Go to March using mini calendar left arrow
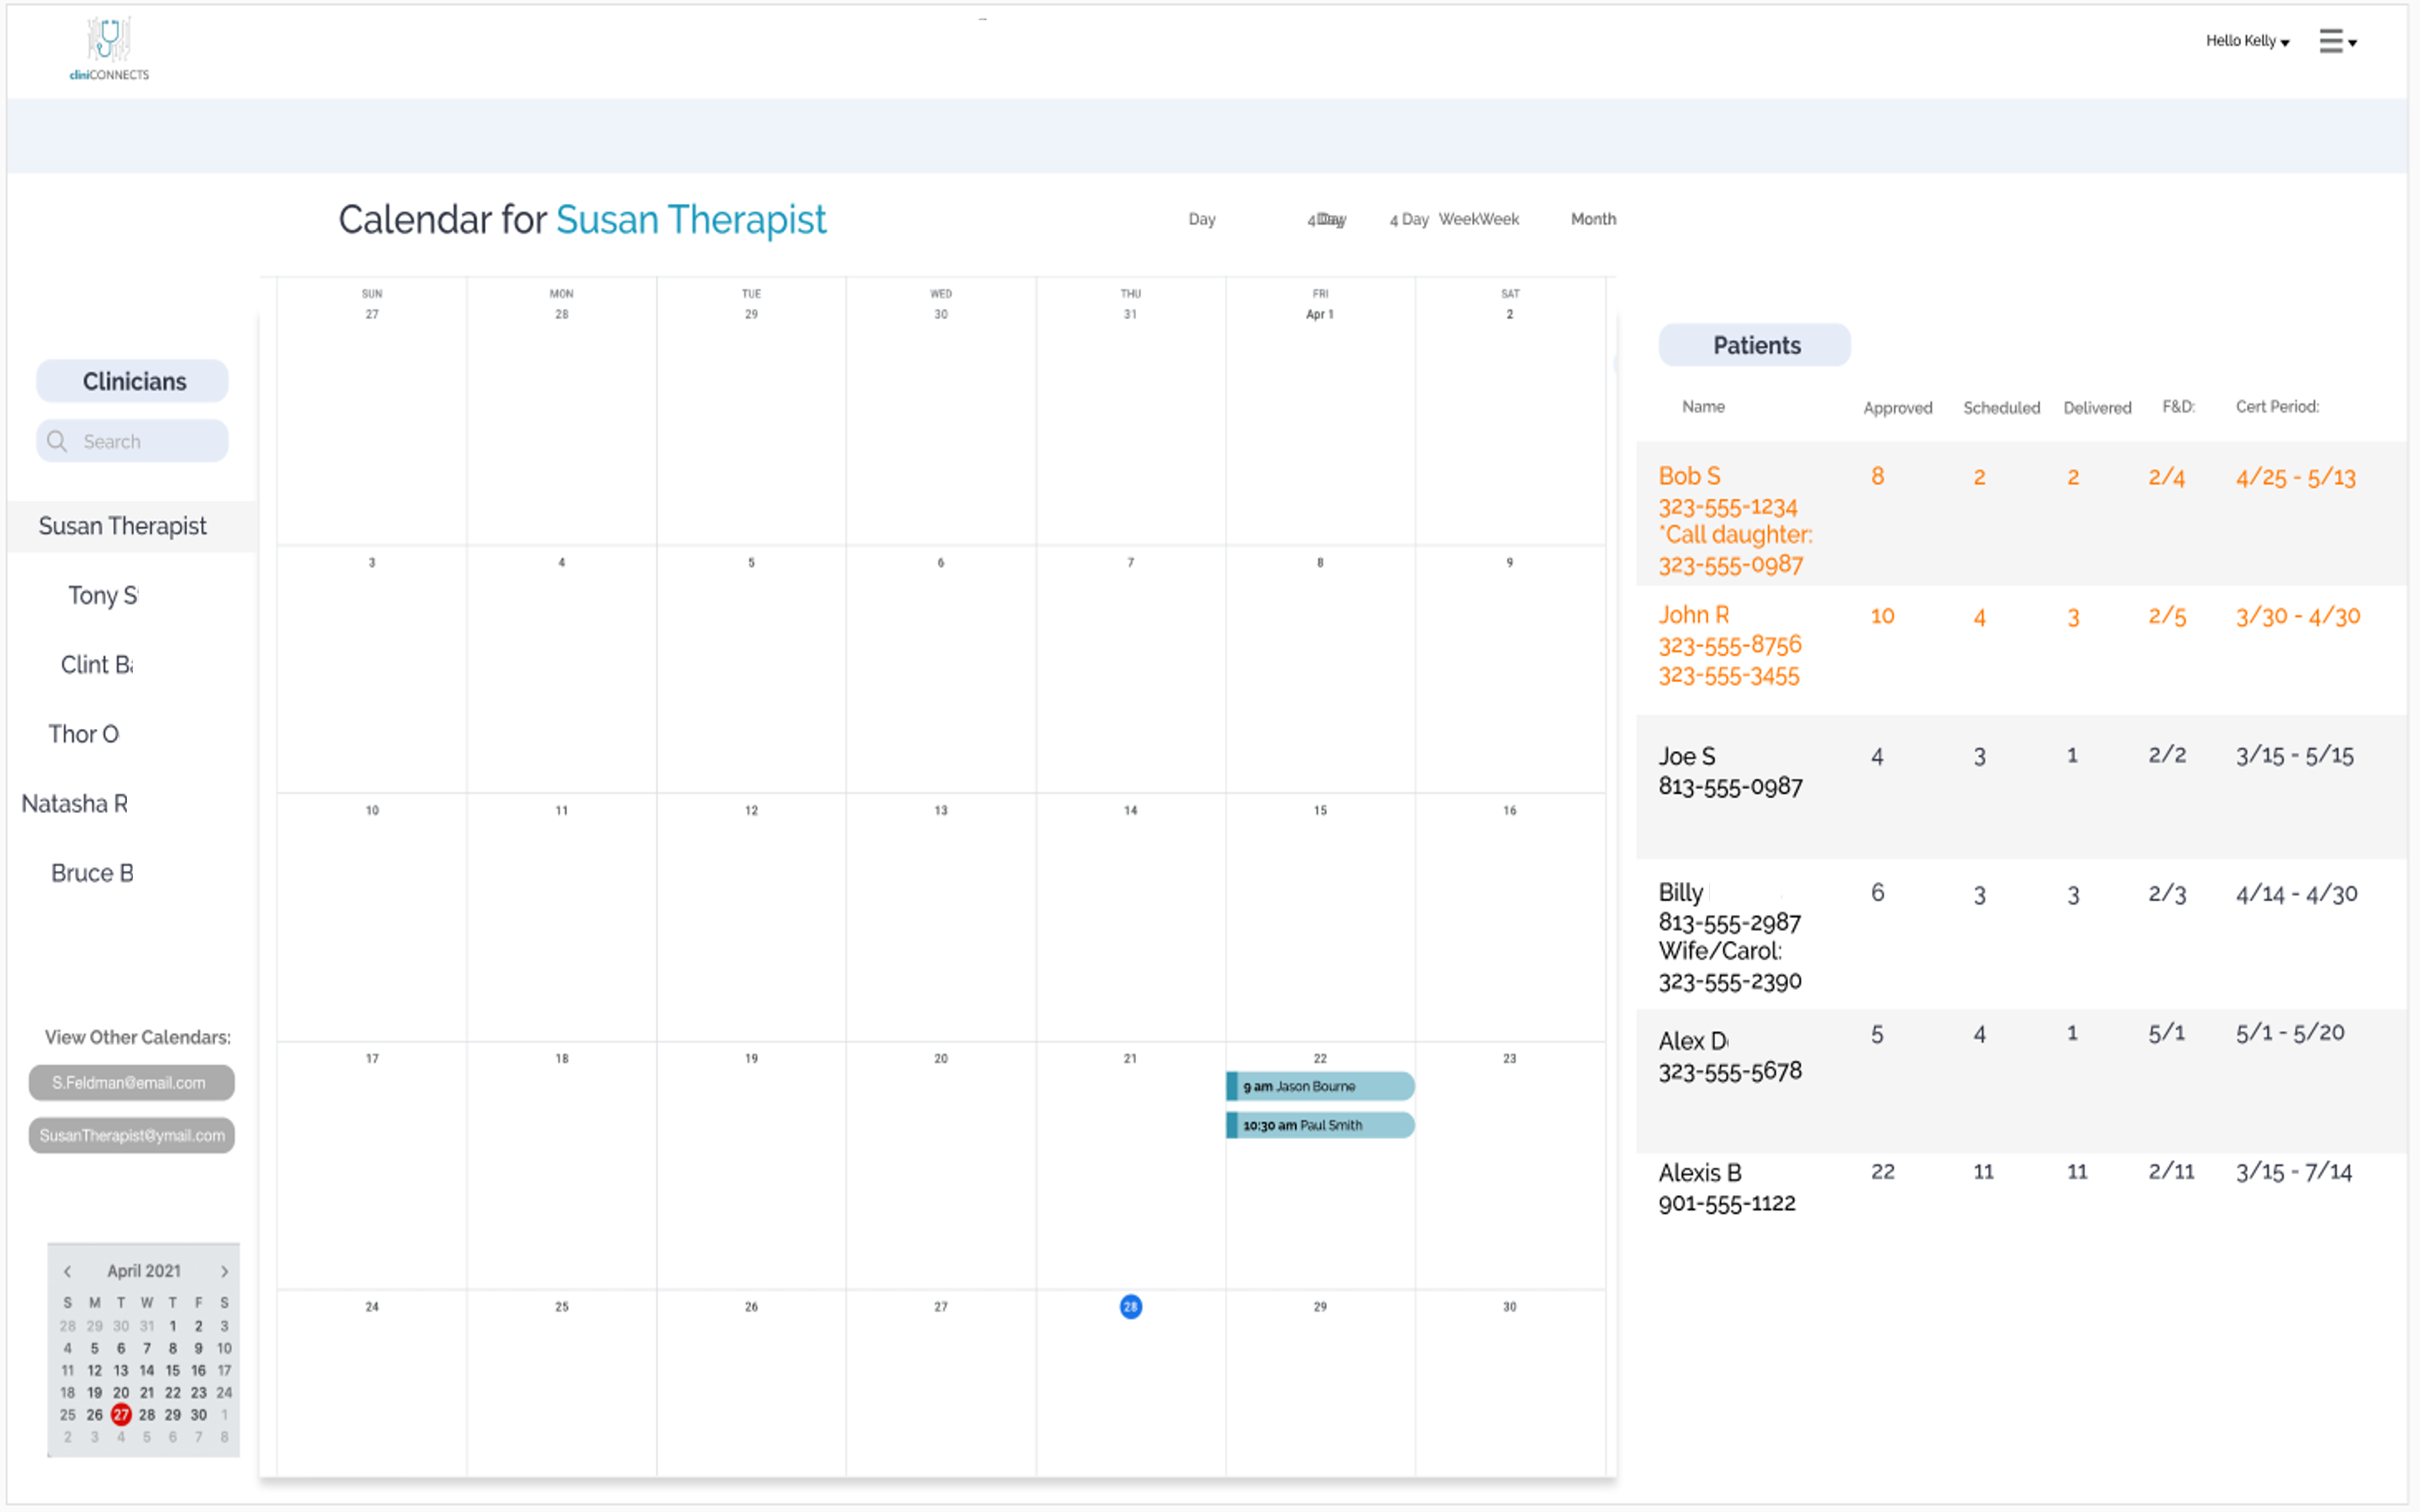The image size is (2420, 1512). [67, 1271]
